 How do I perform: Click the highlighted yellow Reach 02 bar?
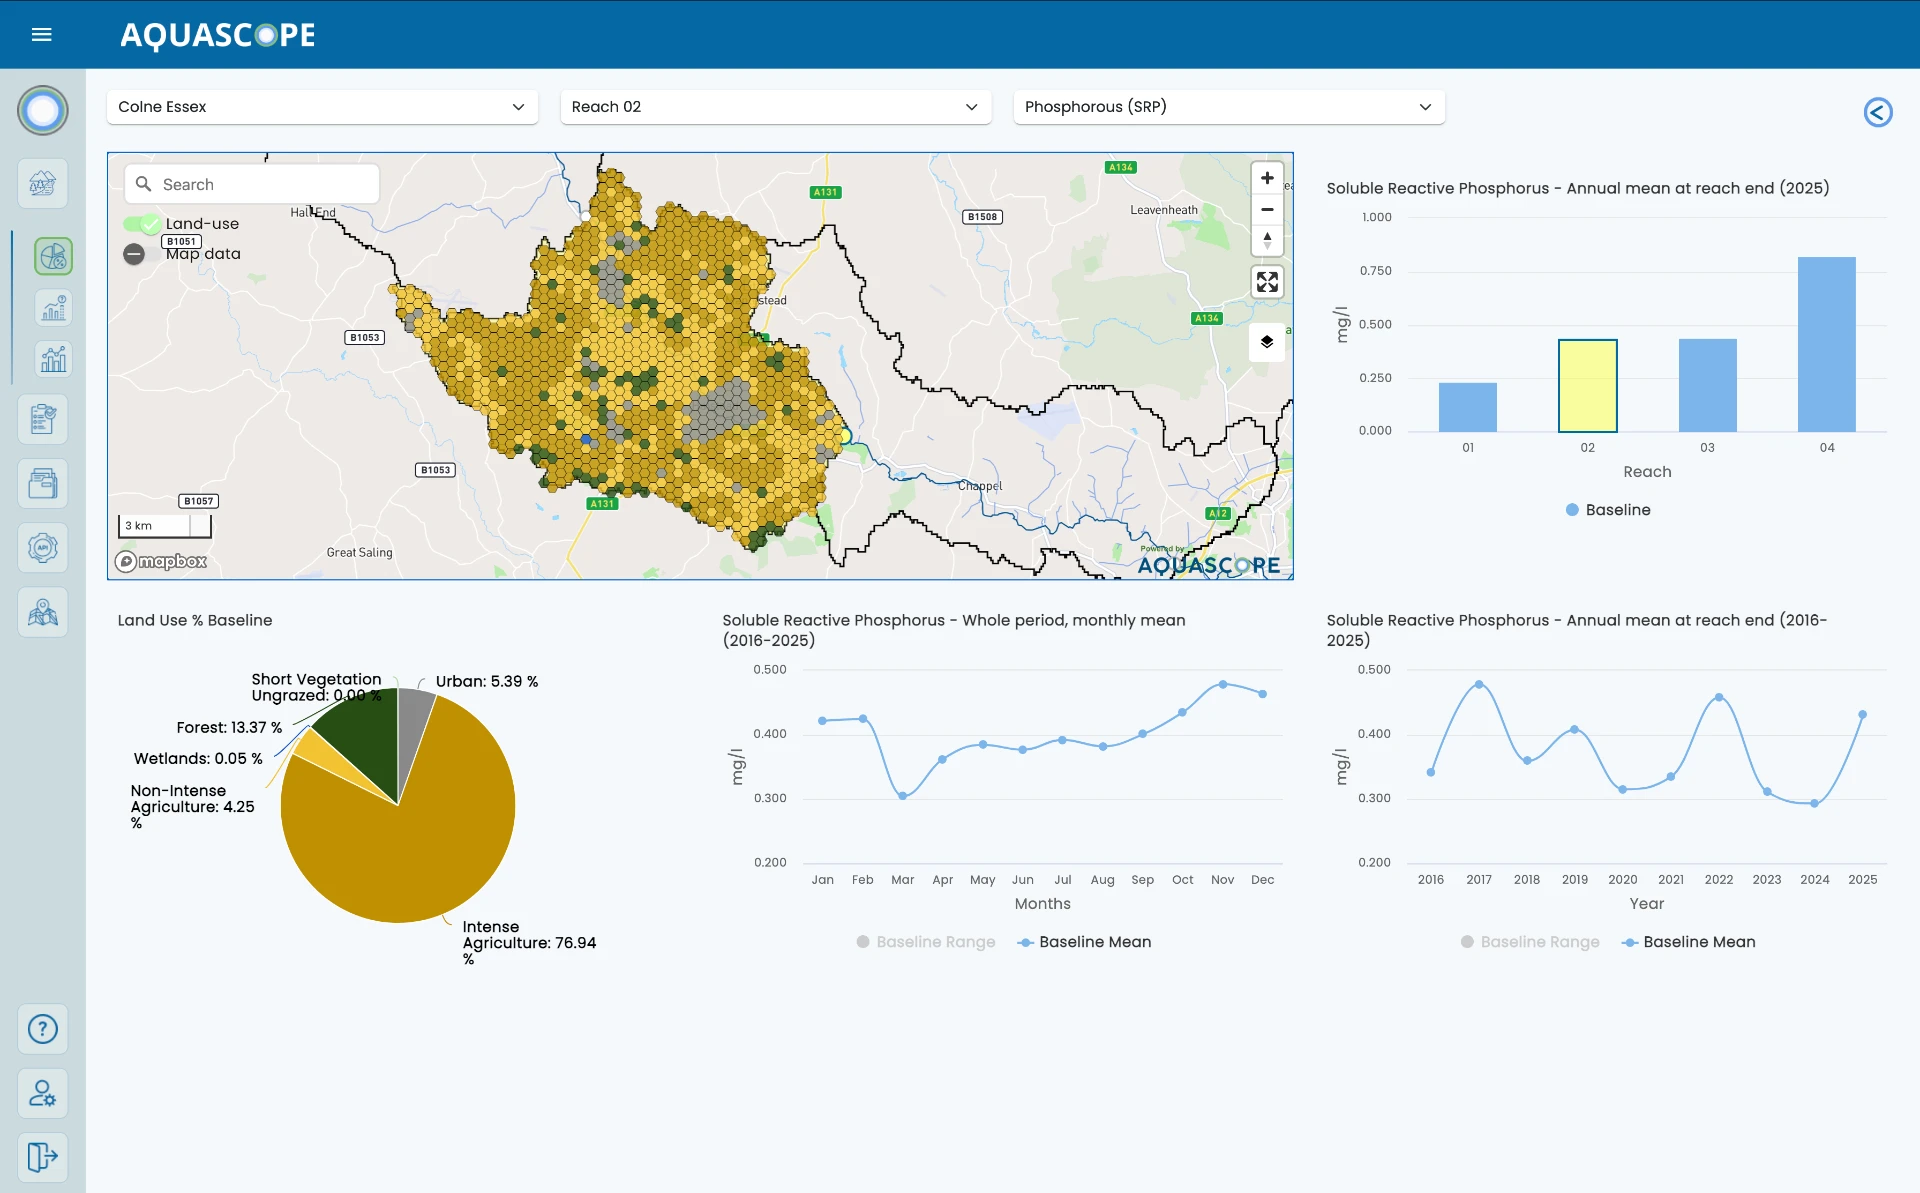click(x=1587, y=386)
